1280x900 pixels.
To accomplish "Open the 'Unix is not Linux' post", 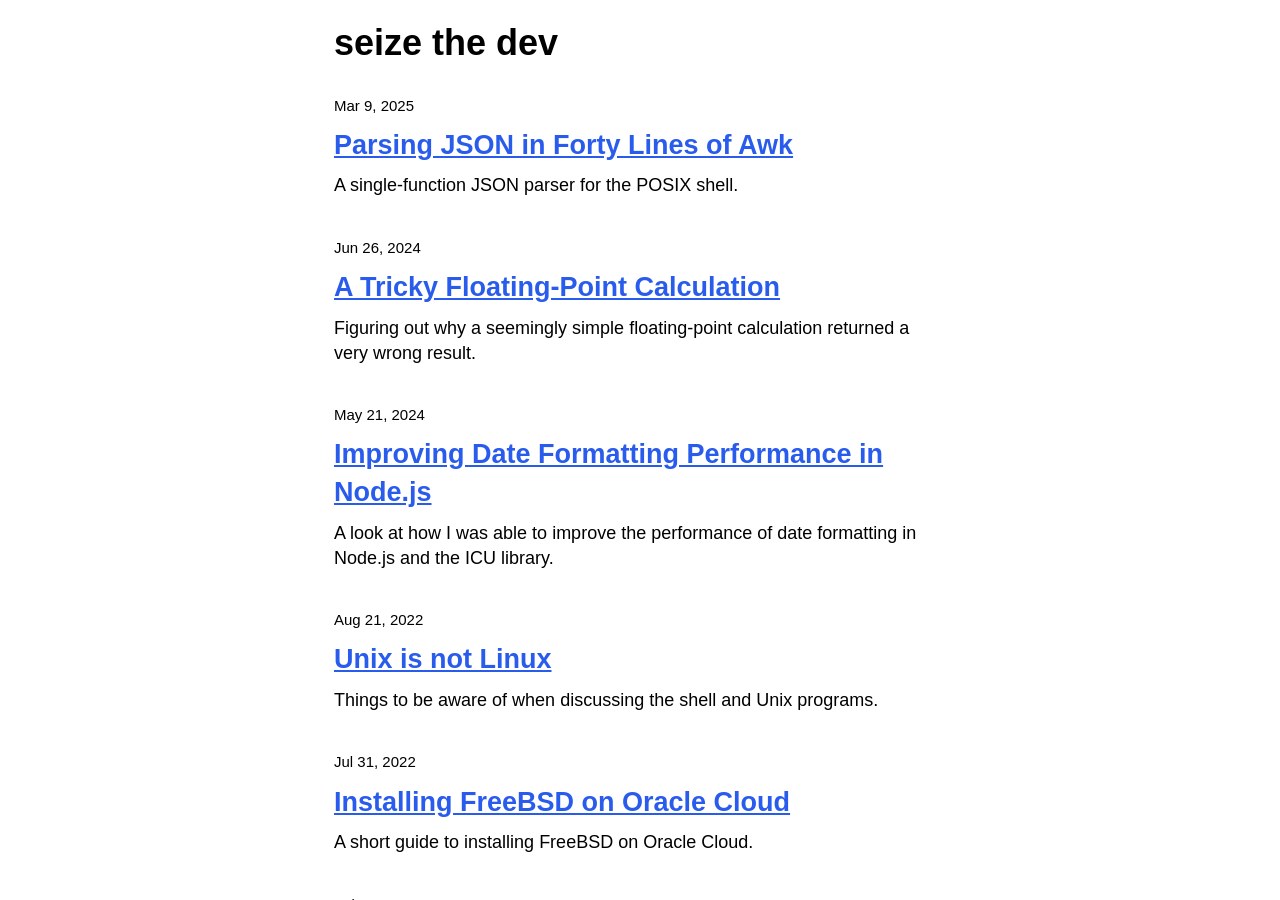I will coord(442,659).
